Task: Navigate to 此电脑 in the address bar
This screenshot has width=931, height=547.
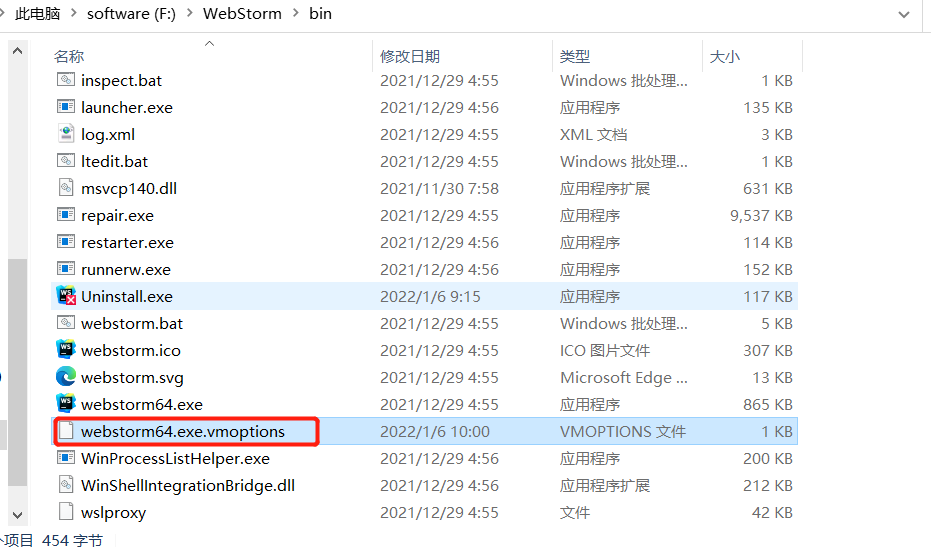Action: click(x=37, y=14)
